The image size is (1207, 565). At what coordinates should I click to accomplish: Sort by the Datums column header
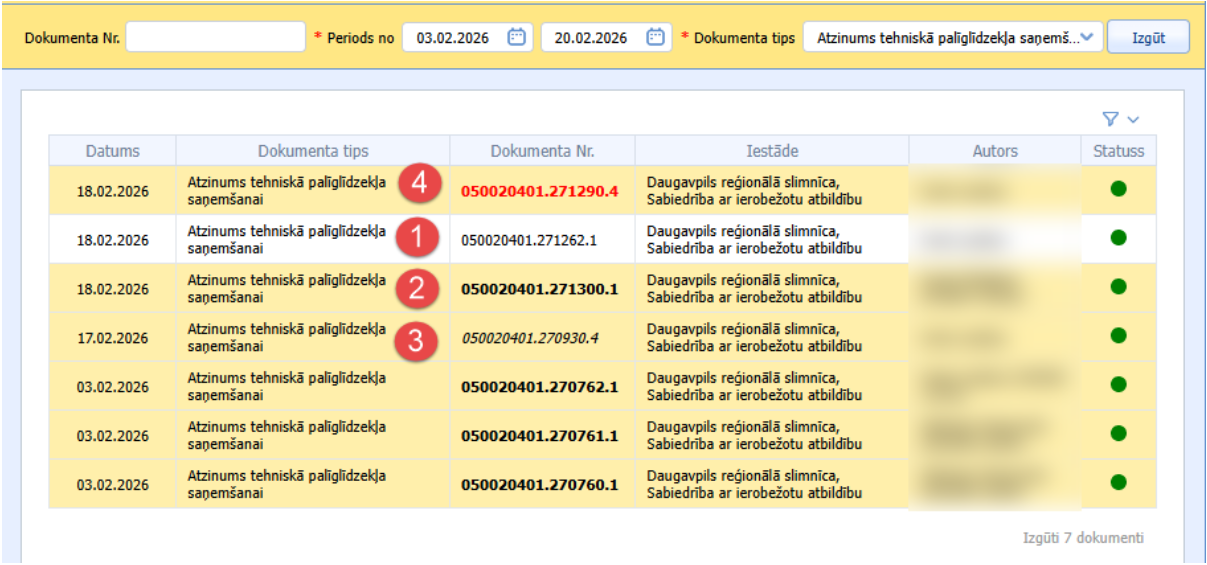113,151
